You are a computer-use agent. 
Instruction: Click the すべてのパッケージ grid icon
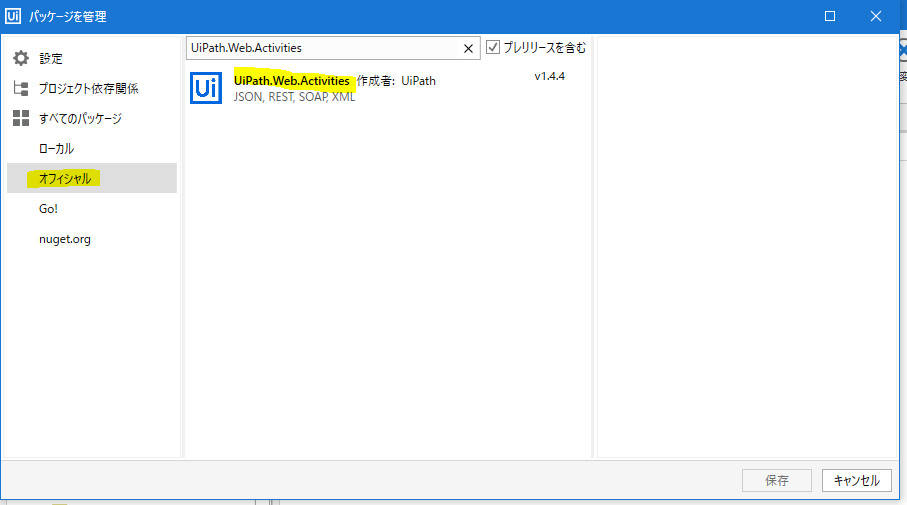coord(21,118)
